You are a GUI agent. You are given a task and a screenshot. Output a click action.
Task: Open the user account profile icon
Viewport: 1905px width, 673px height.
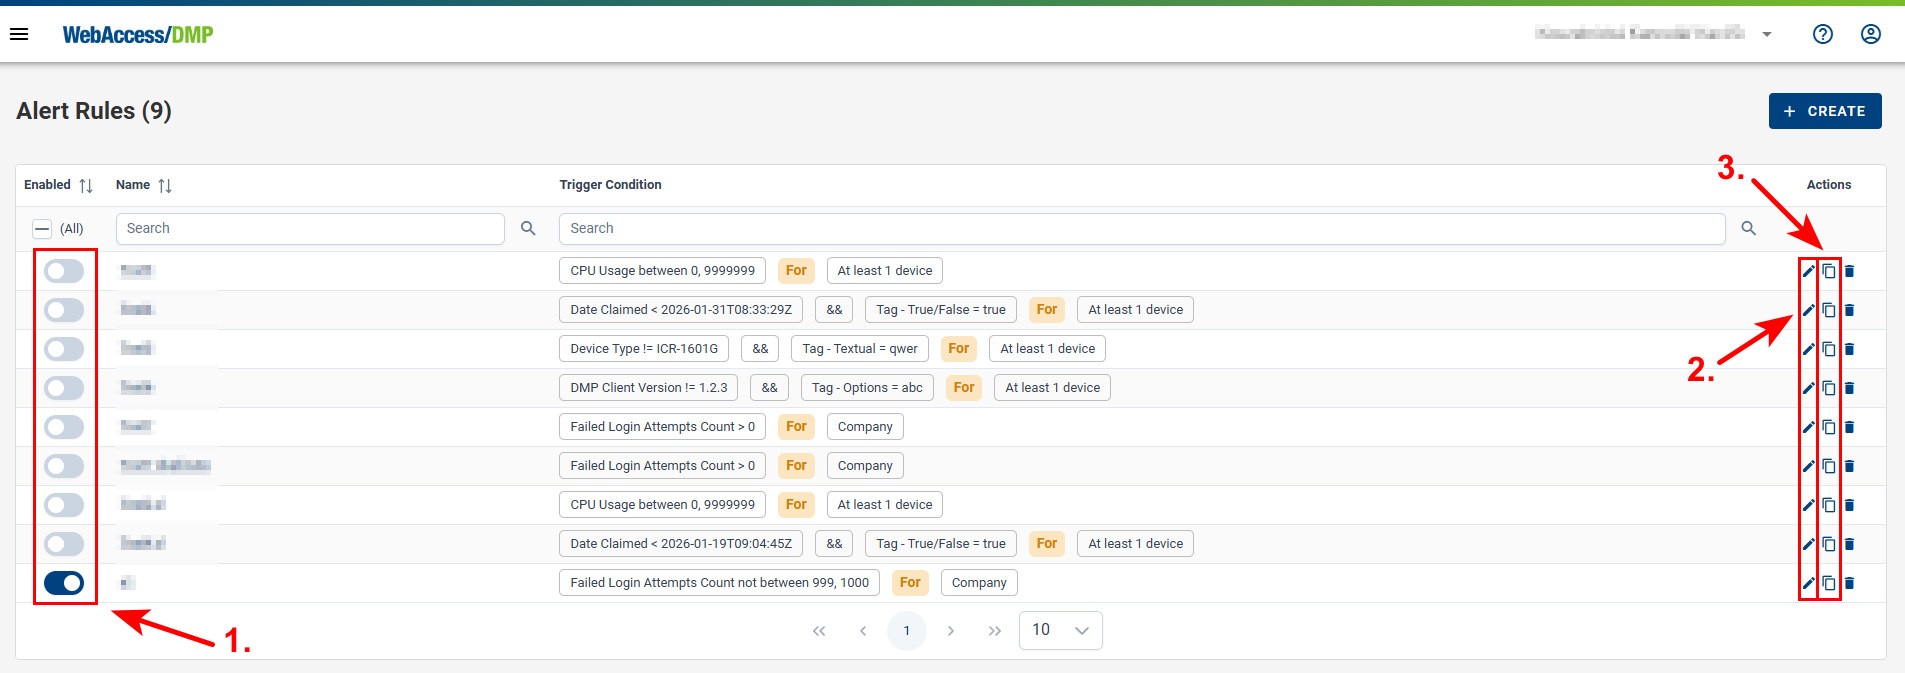coord(1870,34)
